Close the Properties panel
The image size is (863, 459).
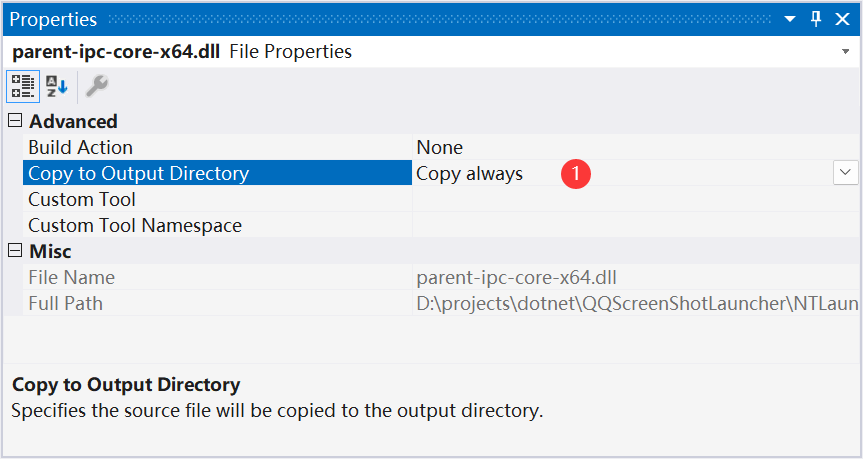pos(843,19)
